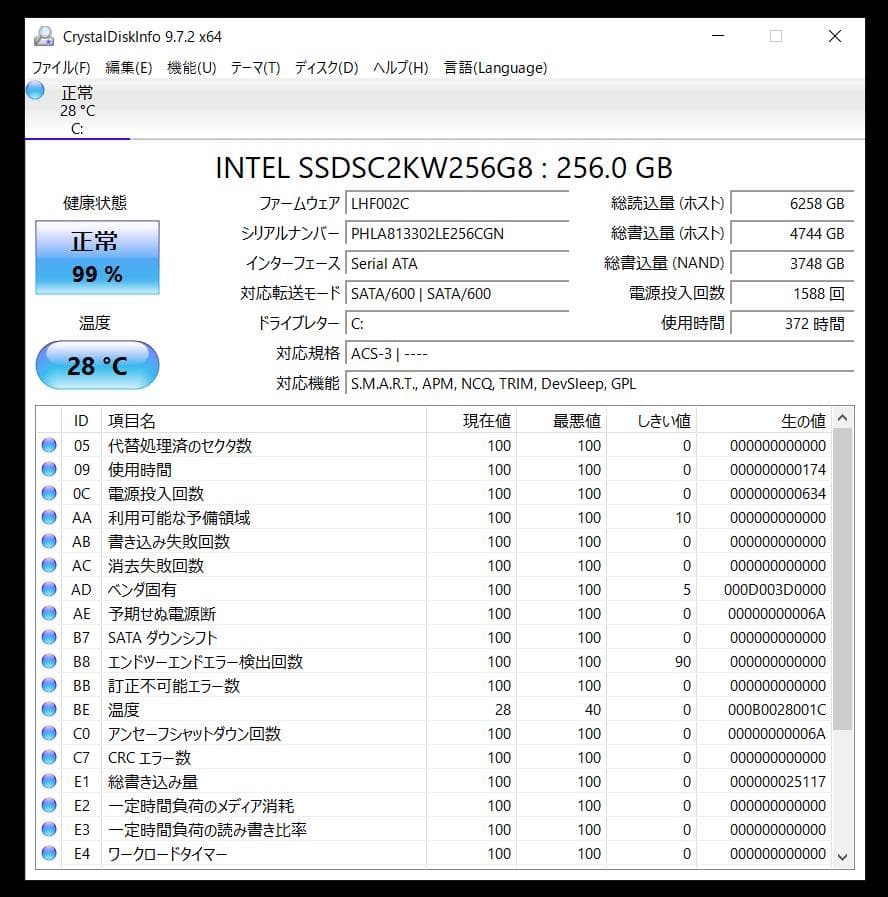
Task: Click the scrollbar down arrow in attribute list
Action: 841,858
